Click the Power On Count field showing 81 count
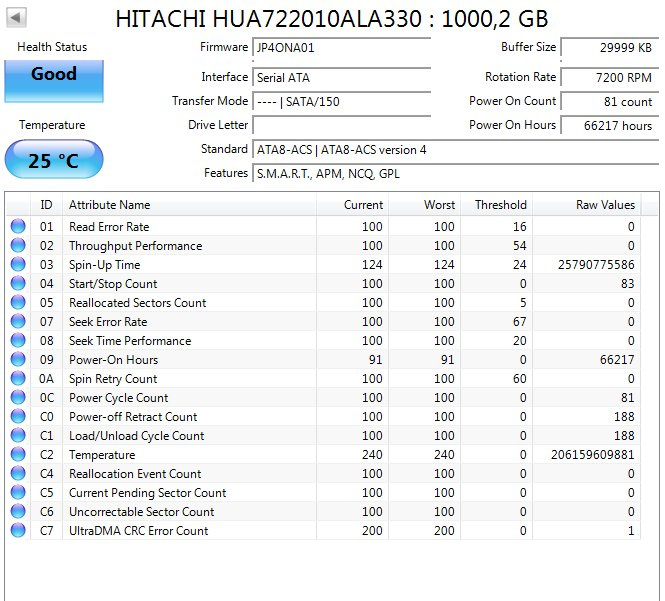The height and width of the screenshot is (601, 665). click(x=610, y=101)
